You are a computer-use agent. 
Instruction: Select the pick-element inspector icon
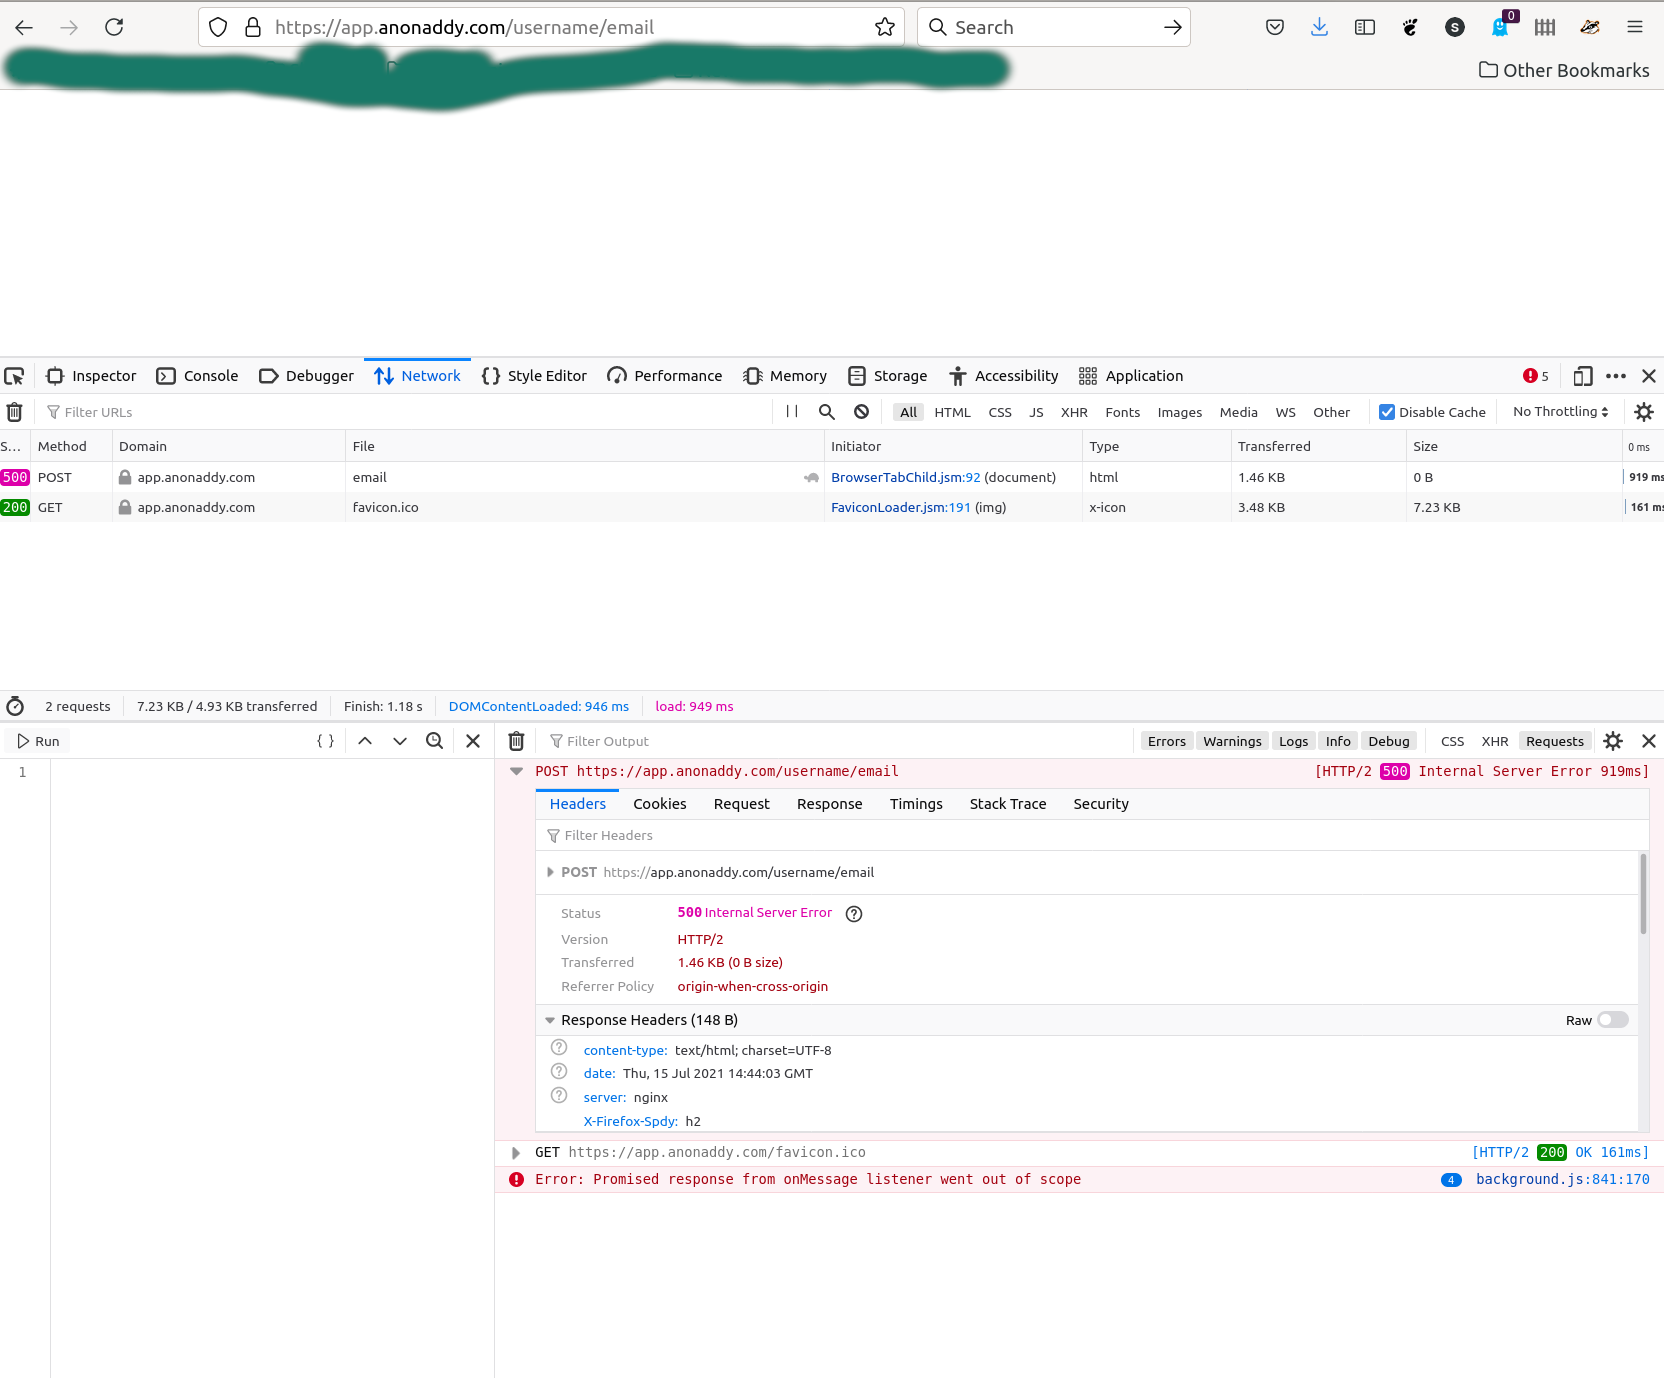(15, 375)
